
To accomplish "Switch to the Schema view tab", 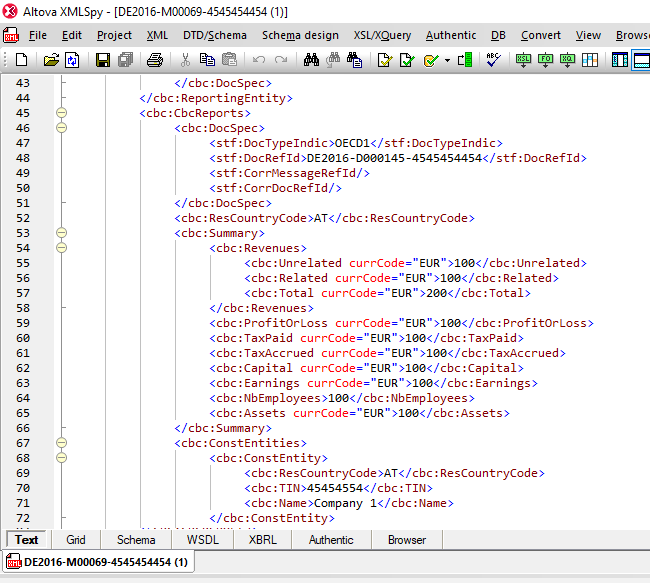I will click(136, 540).
